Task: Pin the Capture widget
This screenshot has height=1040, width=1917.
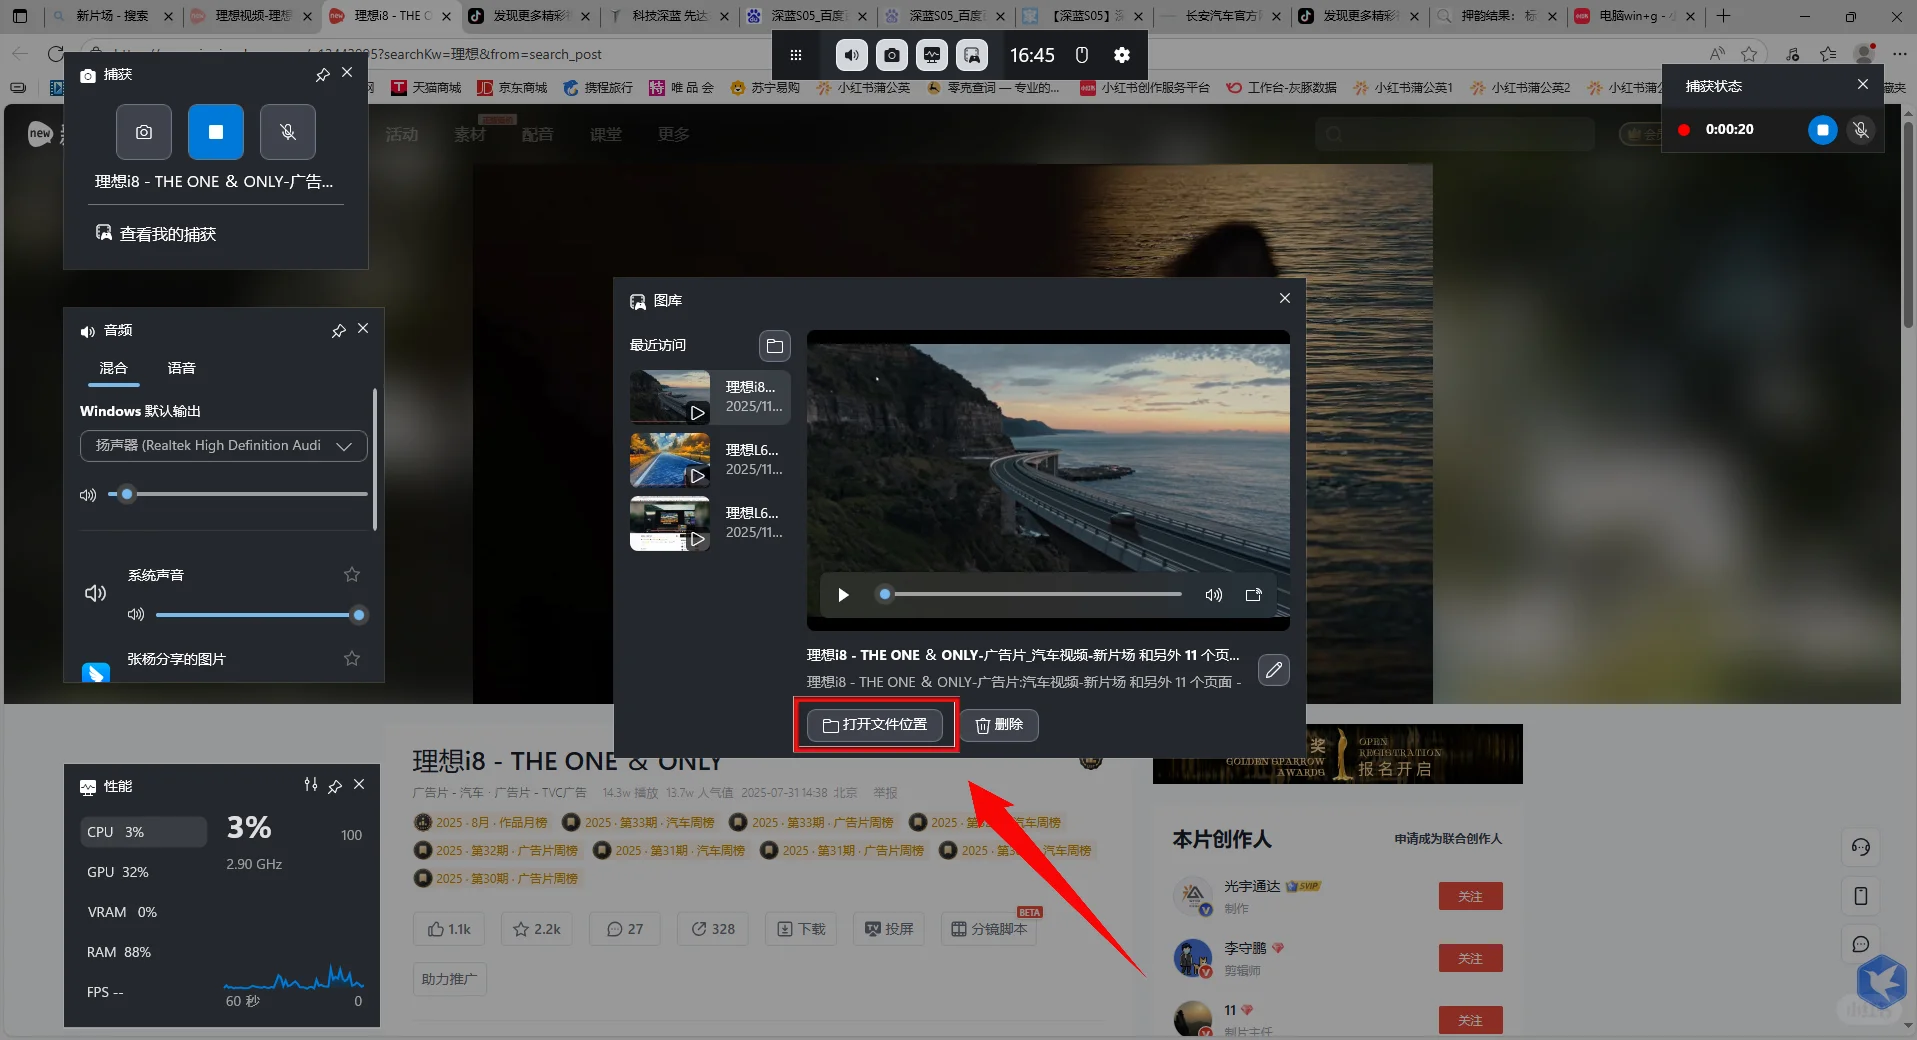Action: [322, 74]
